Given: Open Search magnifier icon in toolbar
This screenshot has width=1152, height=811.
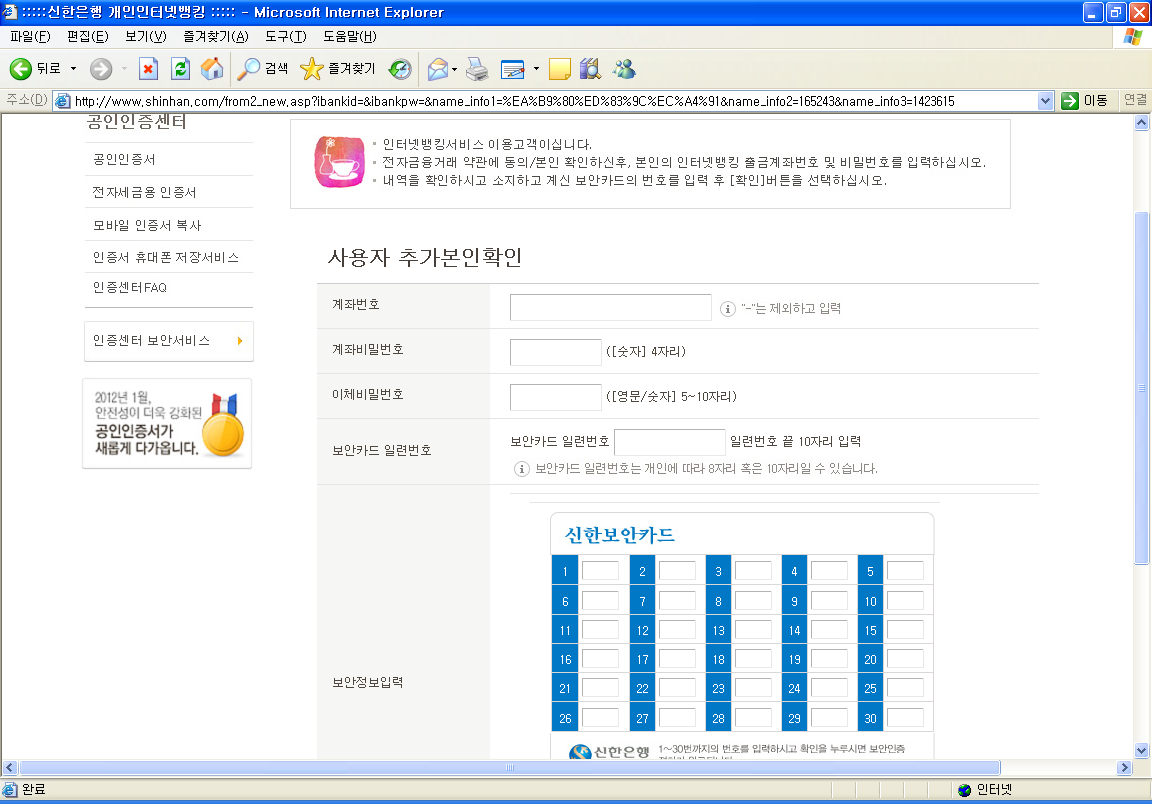Looking at the screenshot, I should (248, 69).
